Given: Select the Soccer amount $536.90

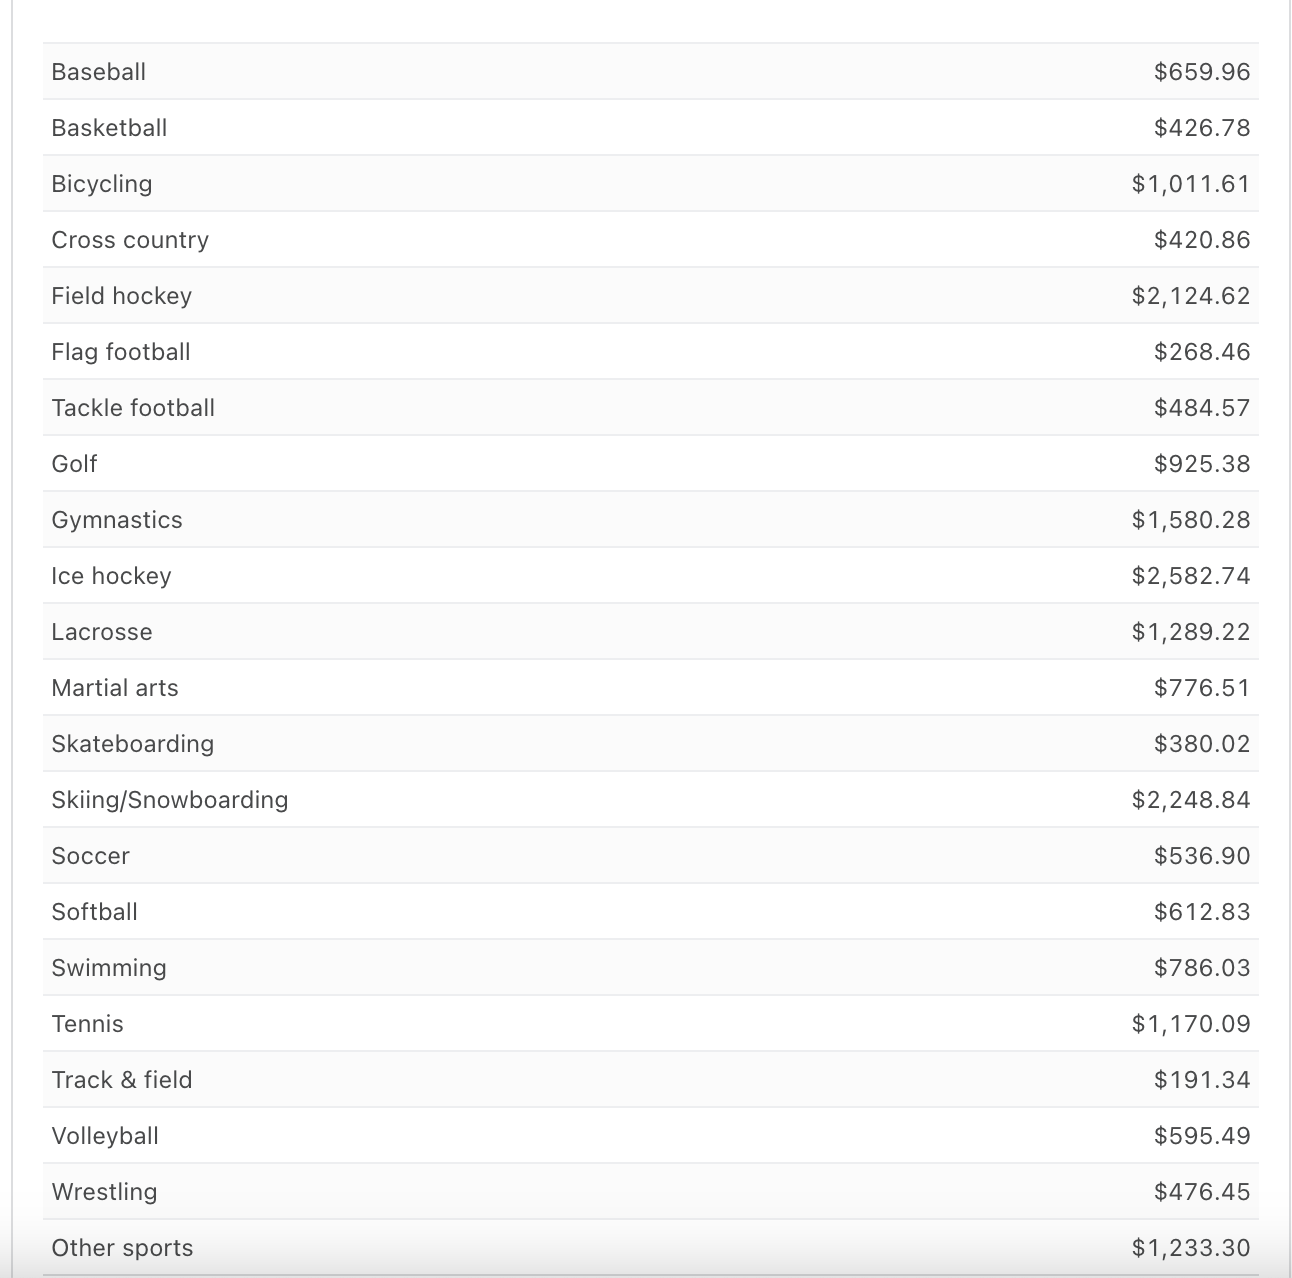Looking at the screenshot, I should (1202, 856).
